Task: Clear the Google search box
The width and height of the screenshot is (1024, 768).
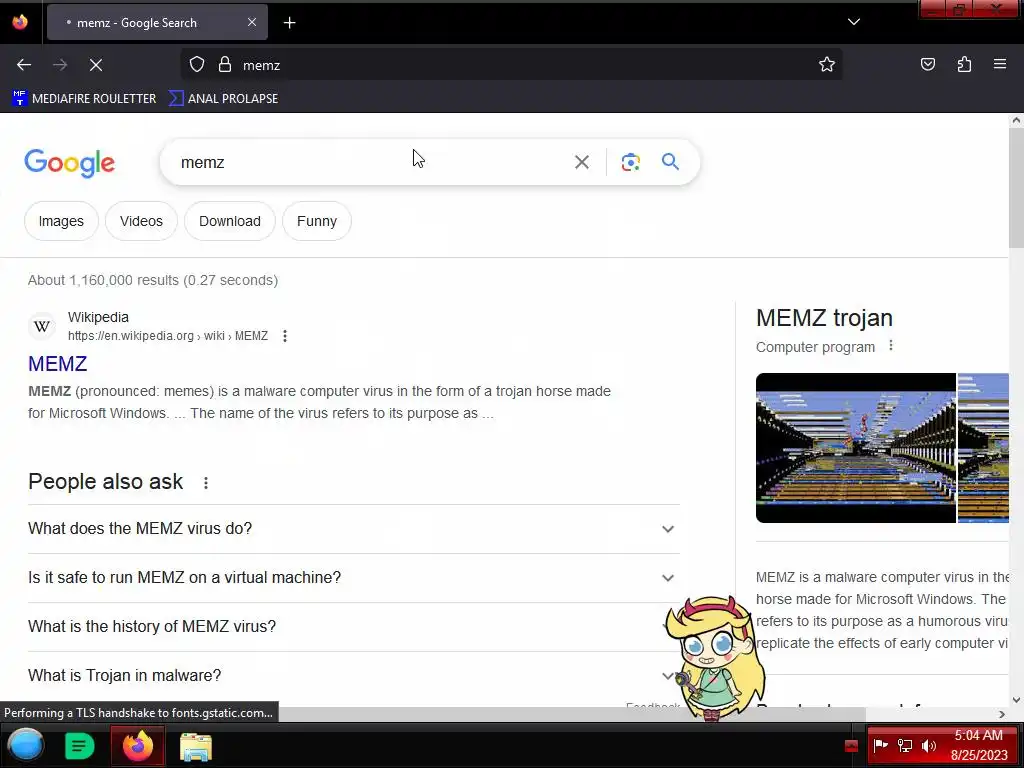Action: (581, 162)
